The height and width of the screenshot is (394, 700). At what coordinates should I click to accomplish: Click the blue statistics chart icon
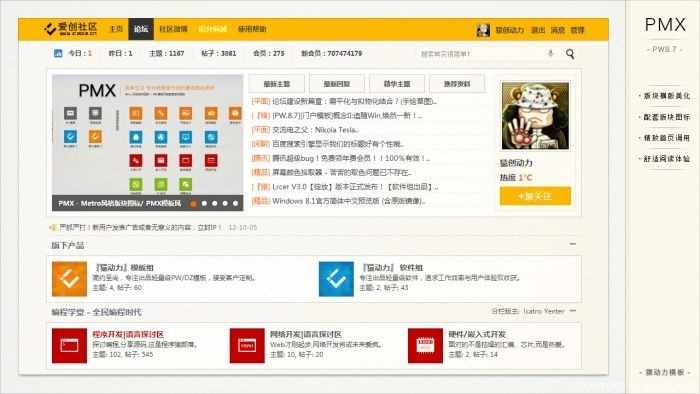click(x=58, y=53)
